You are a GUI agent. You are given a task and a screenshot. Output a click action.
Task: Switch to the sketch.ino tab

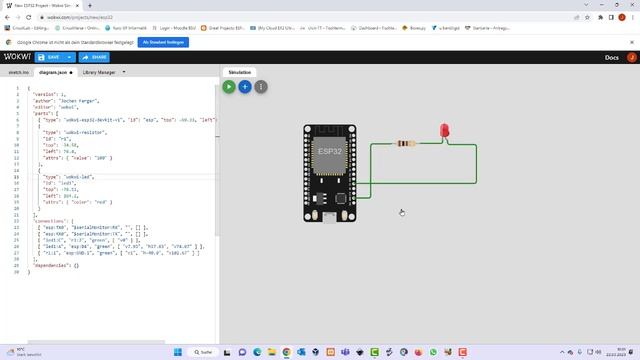pyautogui.click(x=19, y=72)
